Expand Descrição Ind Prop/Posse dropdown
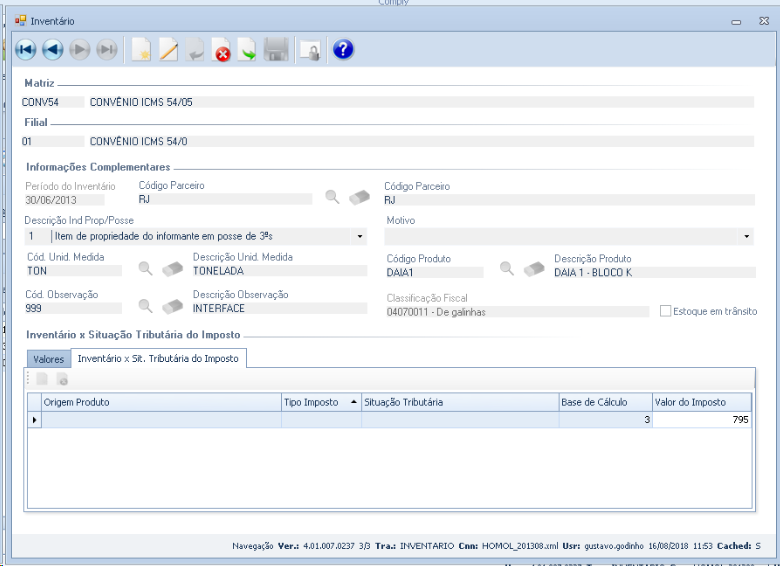Screen dimensions: 780x566 [x=360, y=236]
